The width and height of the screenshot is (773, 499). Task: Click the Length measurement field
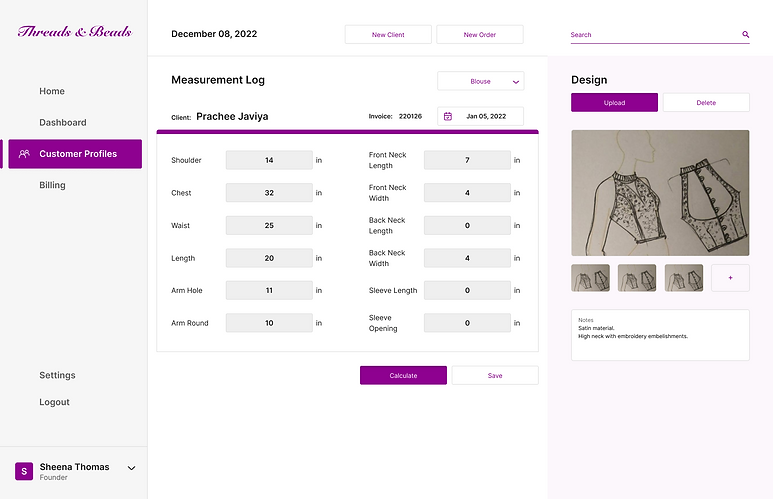pos(269,258)
